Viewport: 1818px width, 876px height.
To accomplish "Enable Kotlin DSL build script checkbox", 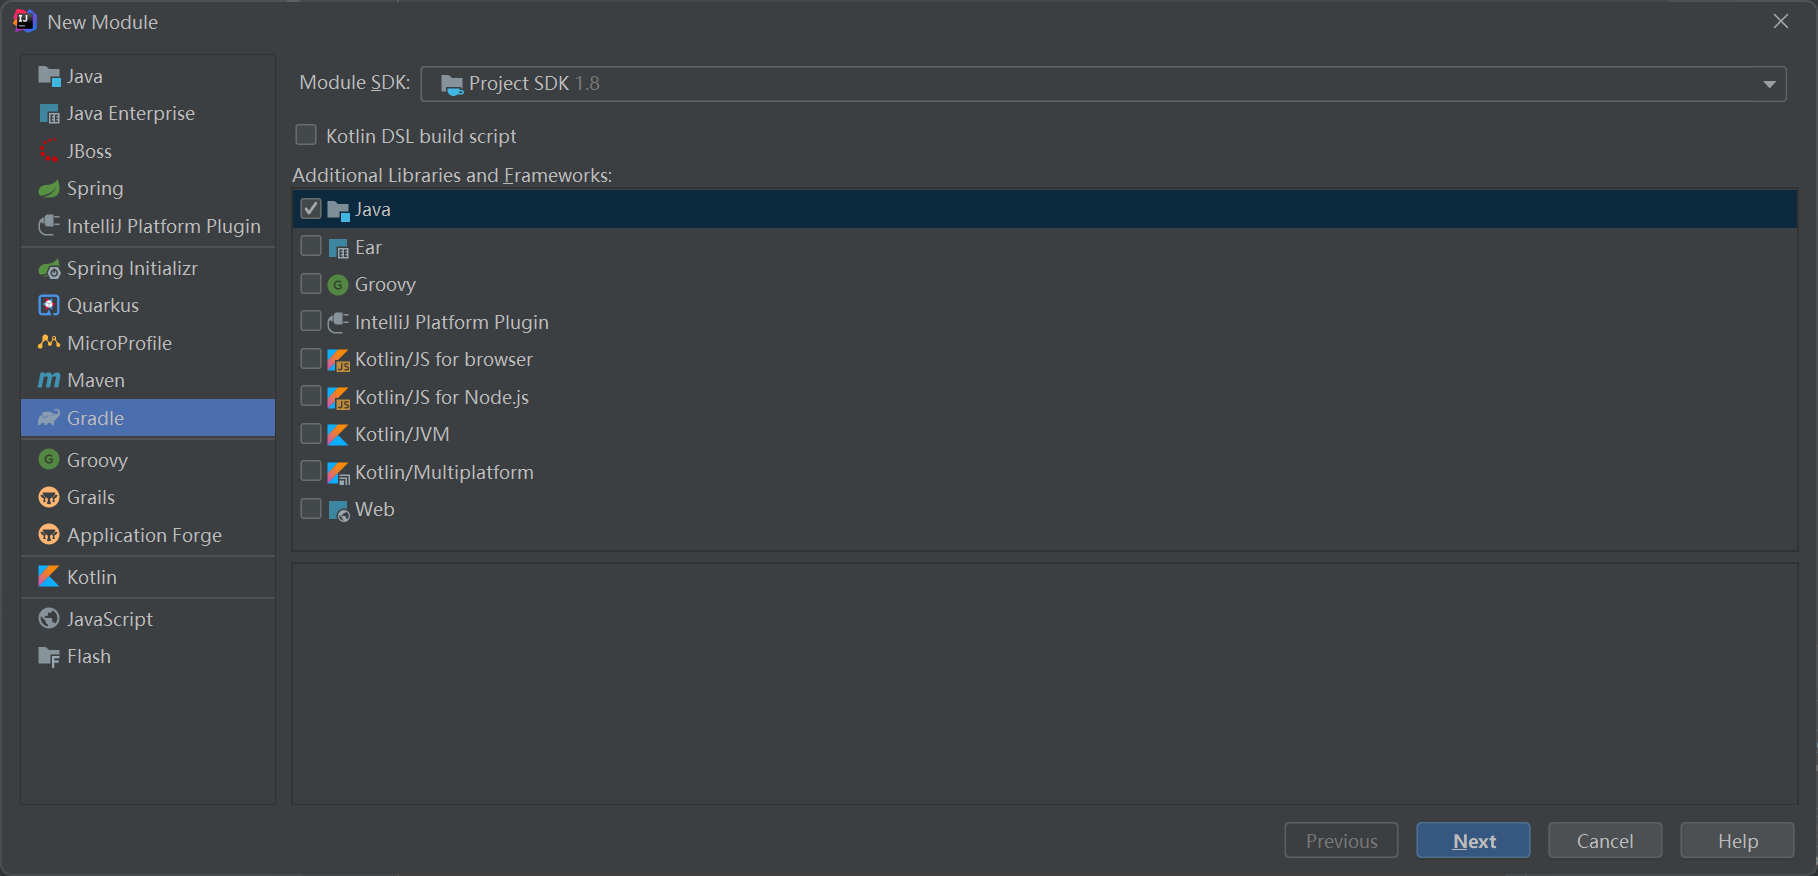I will 306,135.
